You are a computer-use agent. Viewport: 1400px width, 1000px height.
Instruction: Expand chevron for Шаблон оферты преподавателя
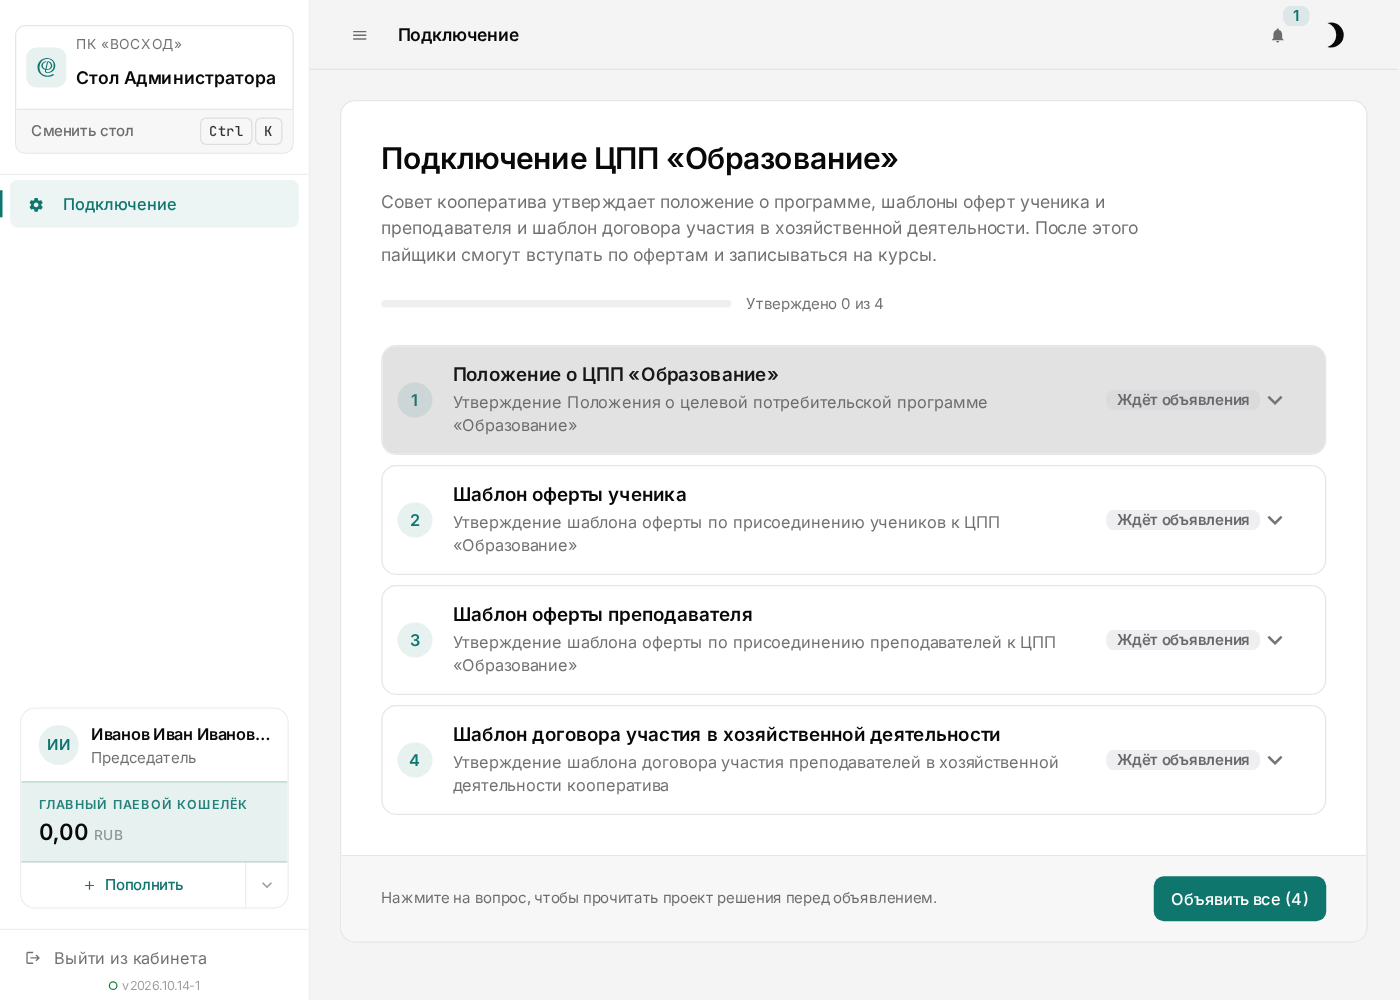pos(1275,640)
